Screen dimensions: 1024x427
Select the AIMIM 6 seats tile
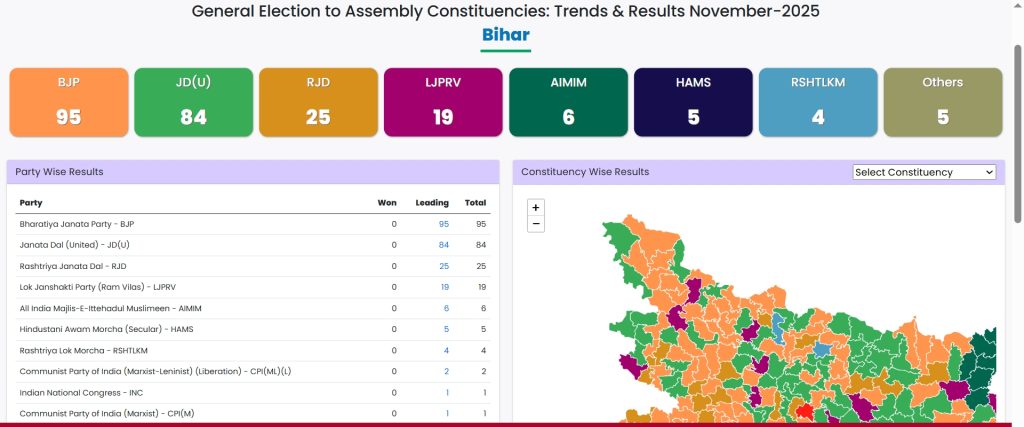[568, 102]
